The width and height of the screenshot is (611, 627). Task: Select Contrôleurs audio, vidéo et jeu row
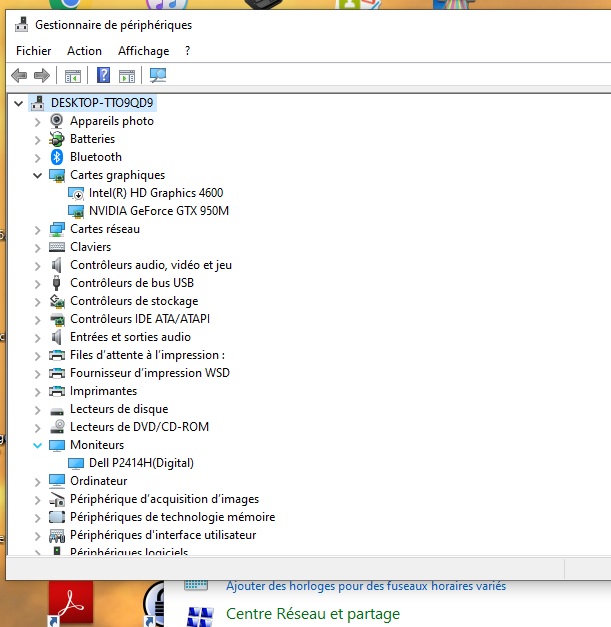(151, 265)
